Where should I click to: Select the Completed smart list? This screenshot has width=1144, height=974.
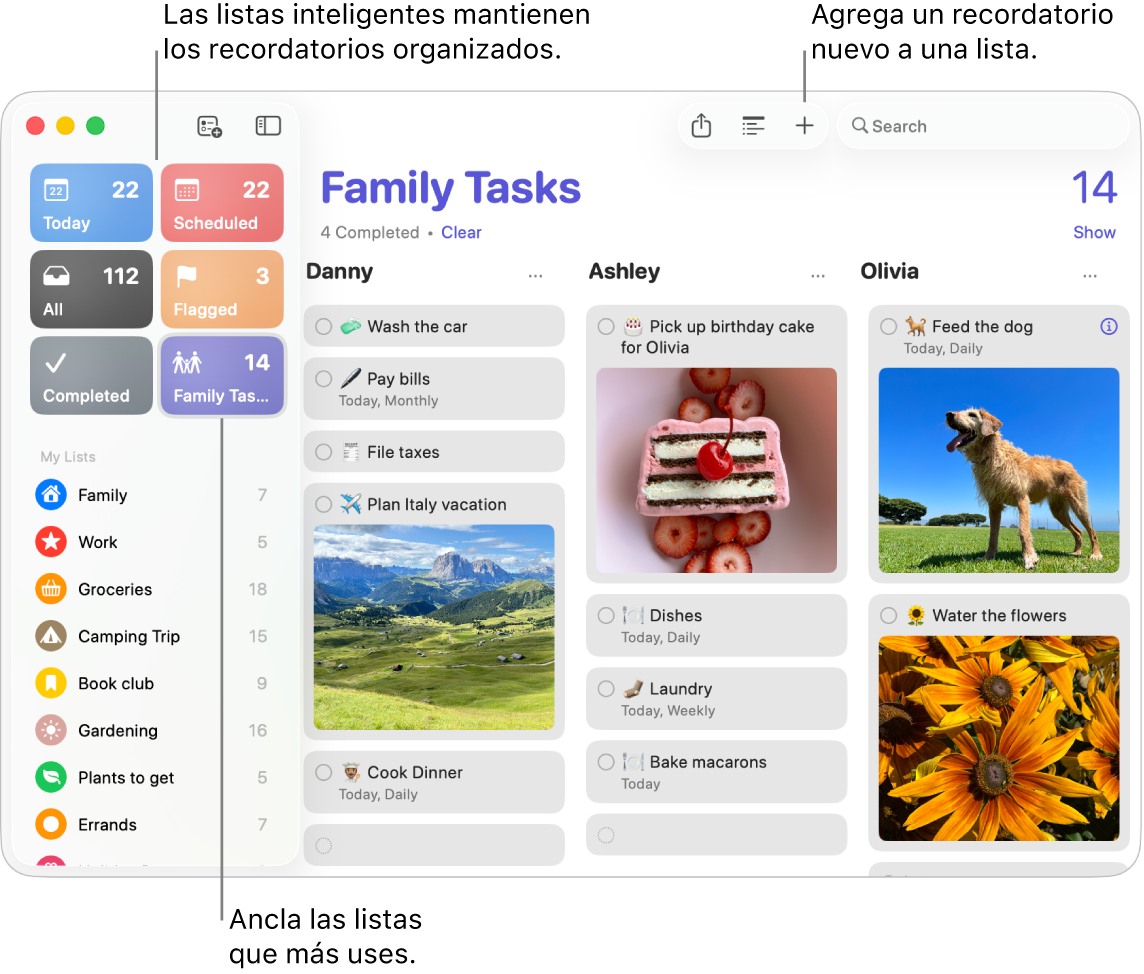(x=91, y=375)
